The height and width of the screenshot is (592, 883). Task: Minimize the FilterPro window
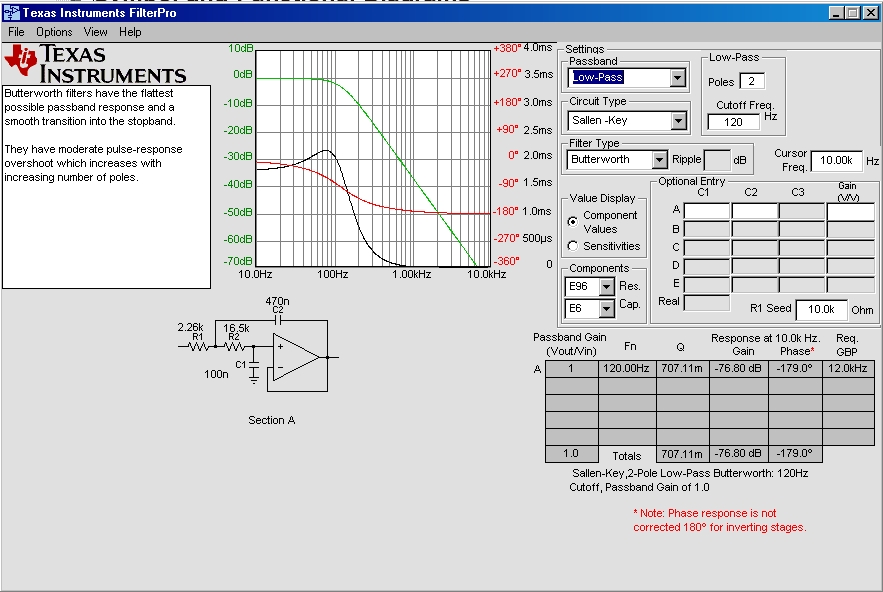coord(836,12)
